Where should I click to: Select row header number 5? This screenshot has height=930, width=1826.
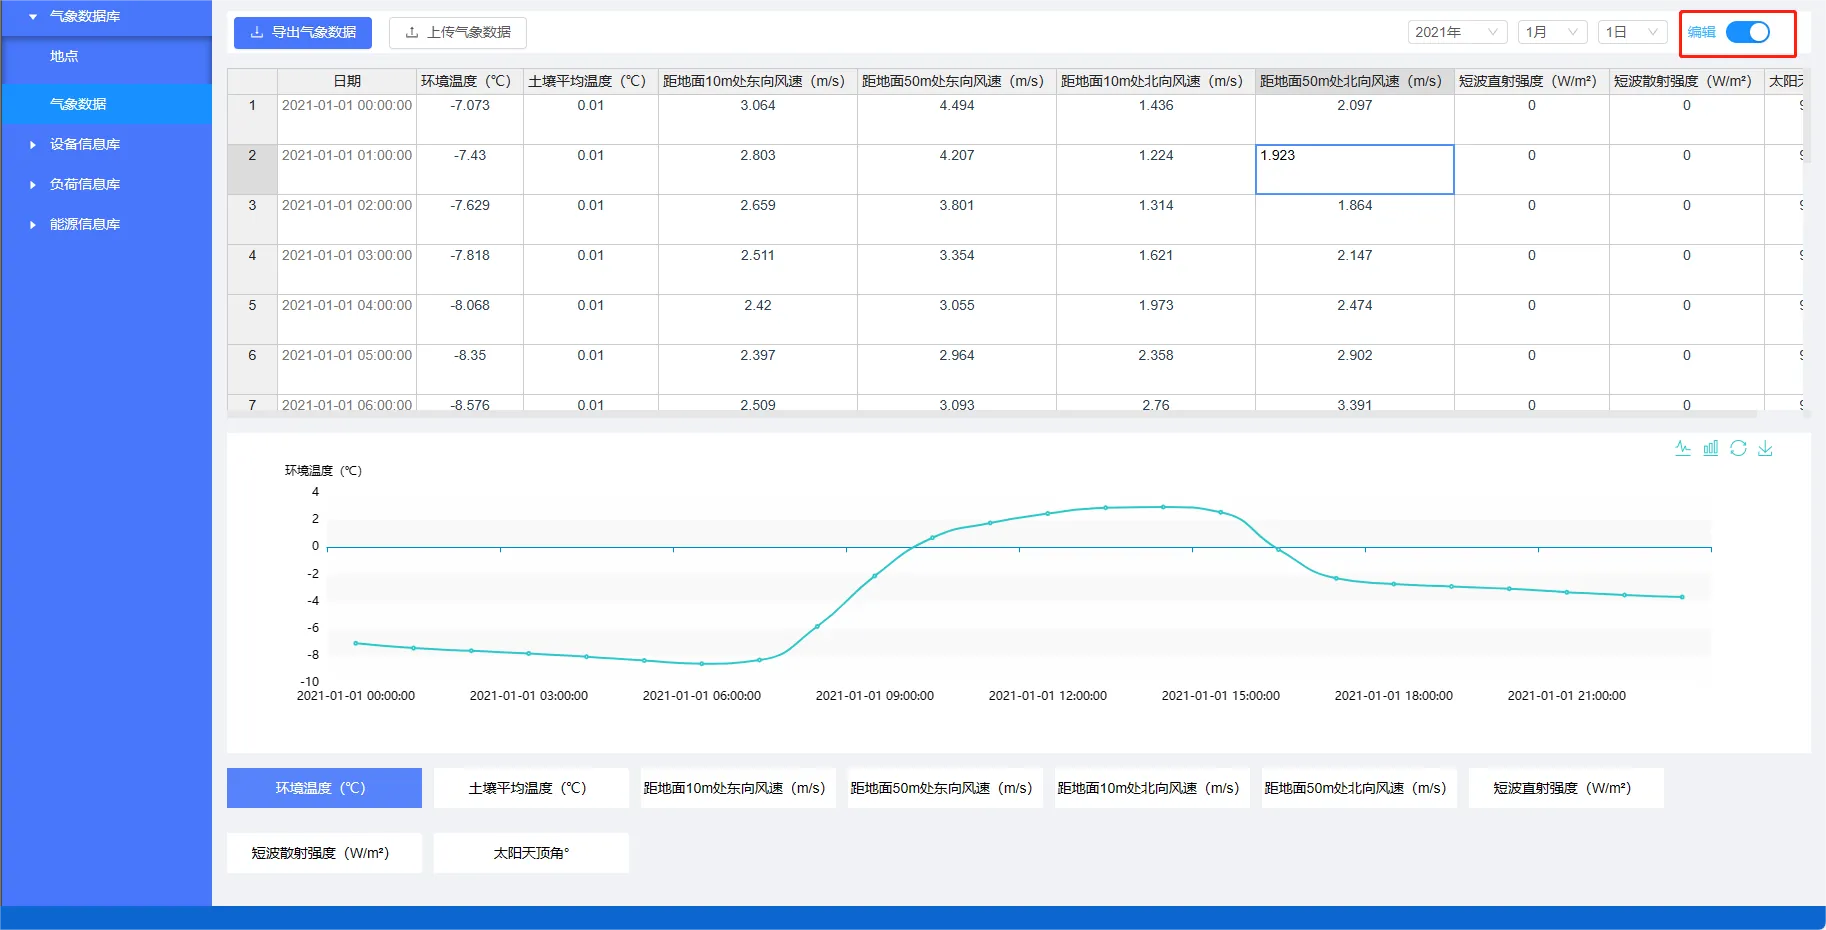tap(252, 319)
